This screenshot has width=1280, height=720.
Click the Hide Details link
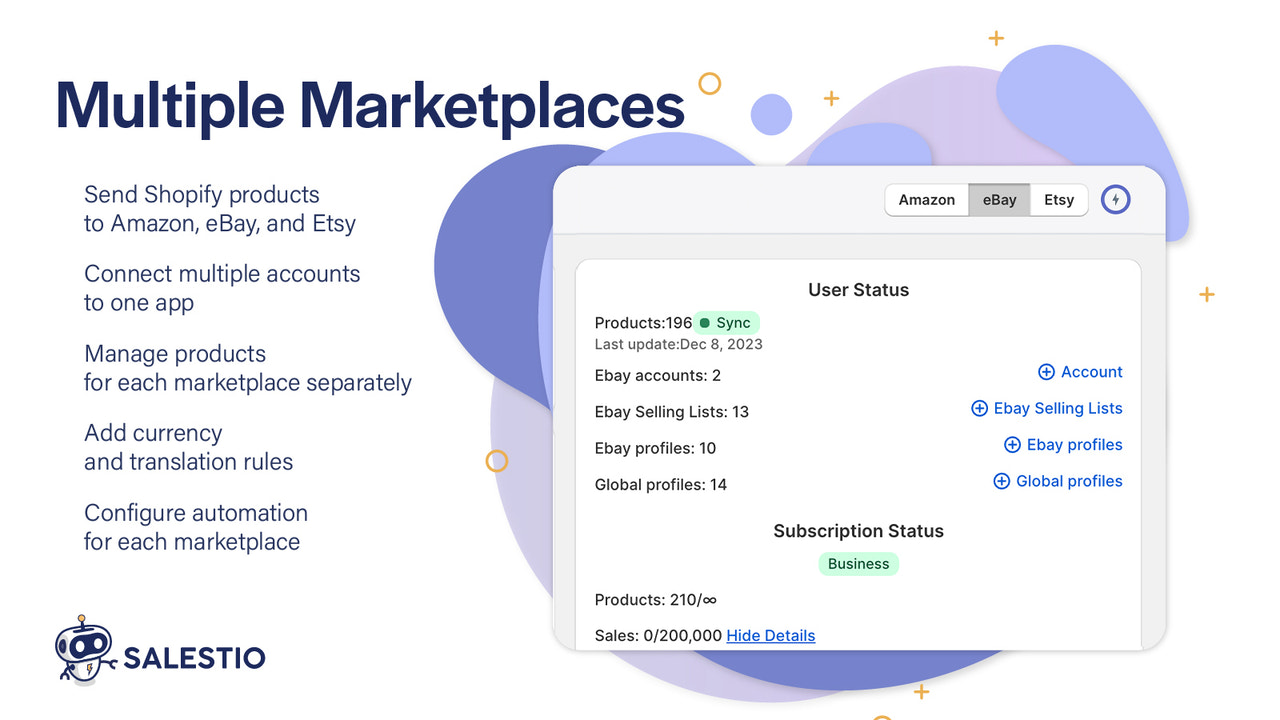[x=770, y=635]
